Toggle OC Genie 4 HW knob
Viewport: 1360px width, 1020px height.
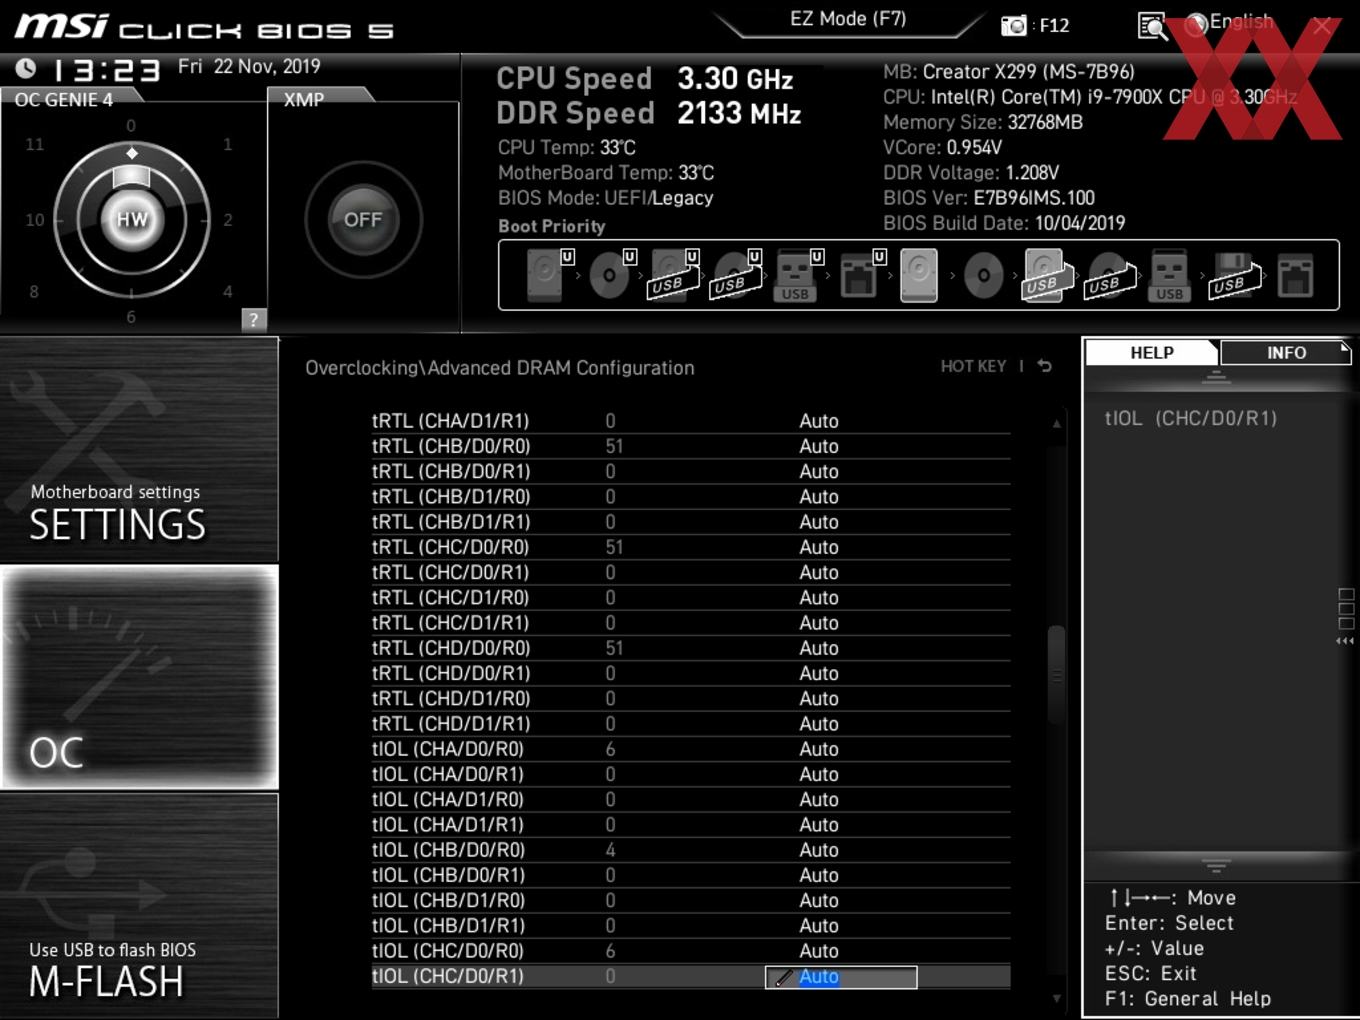click(x=132, y=219)
